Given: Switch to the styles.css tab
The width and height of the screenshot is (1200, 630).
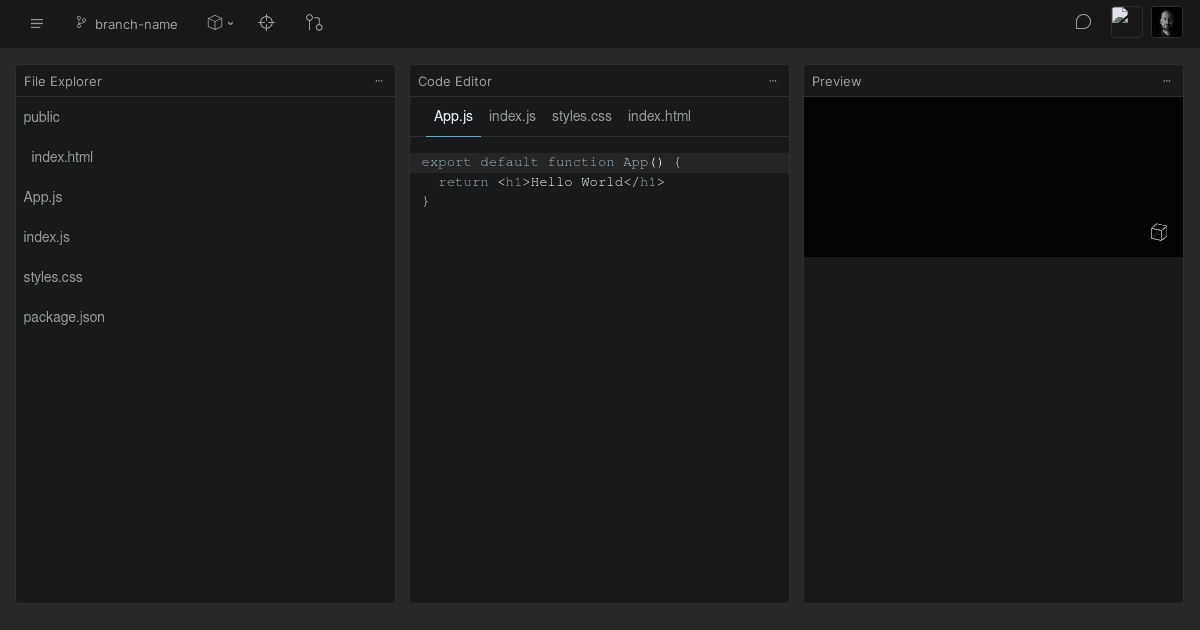Looking at the screenshot, I should point(581,116).
